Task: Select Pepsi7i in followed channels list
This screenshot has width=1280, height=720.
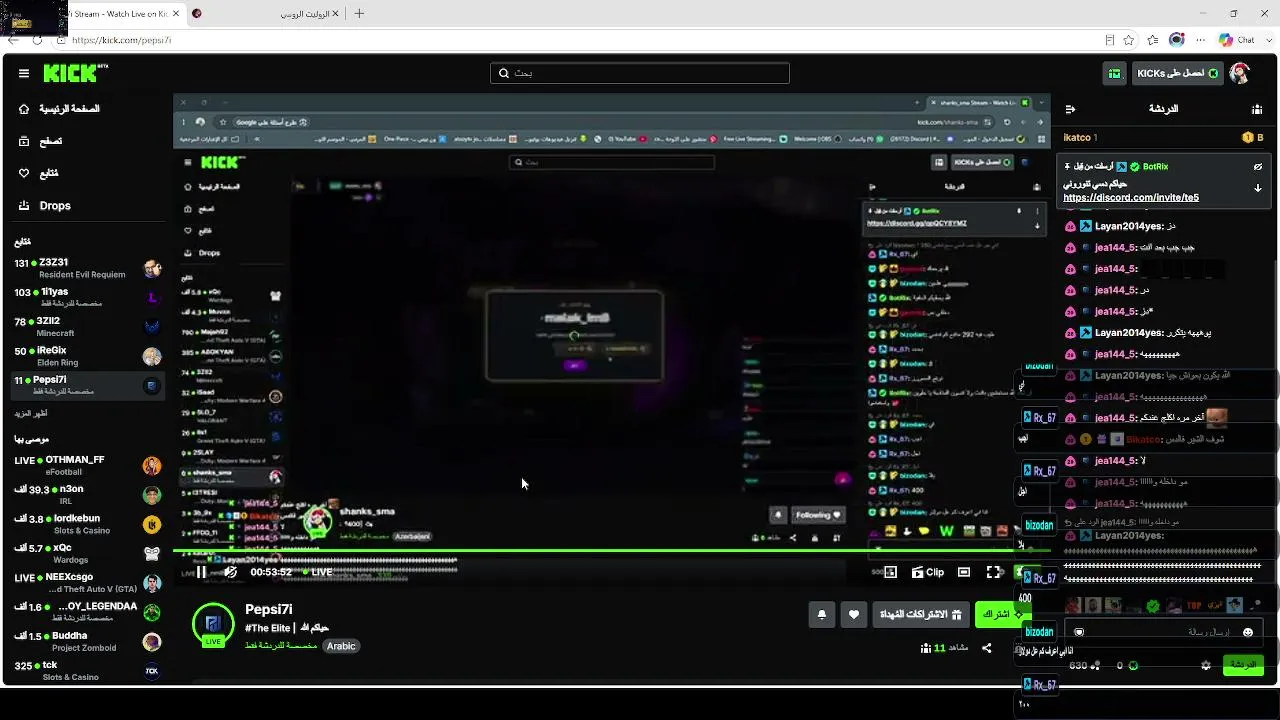Action: pyautogui.click(x=88, y=385)
